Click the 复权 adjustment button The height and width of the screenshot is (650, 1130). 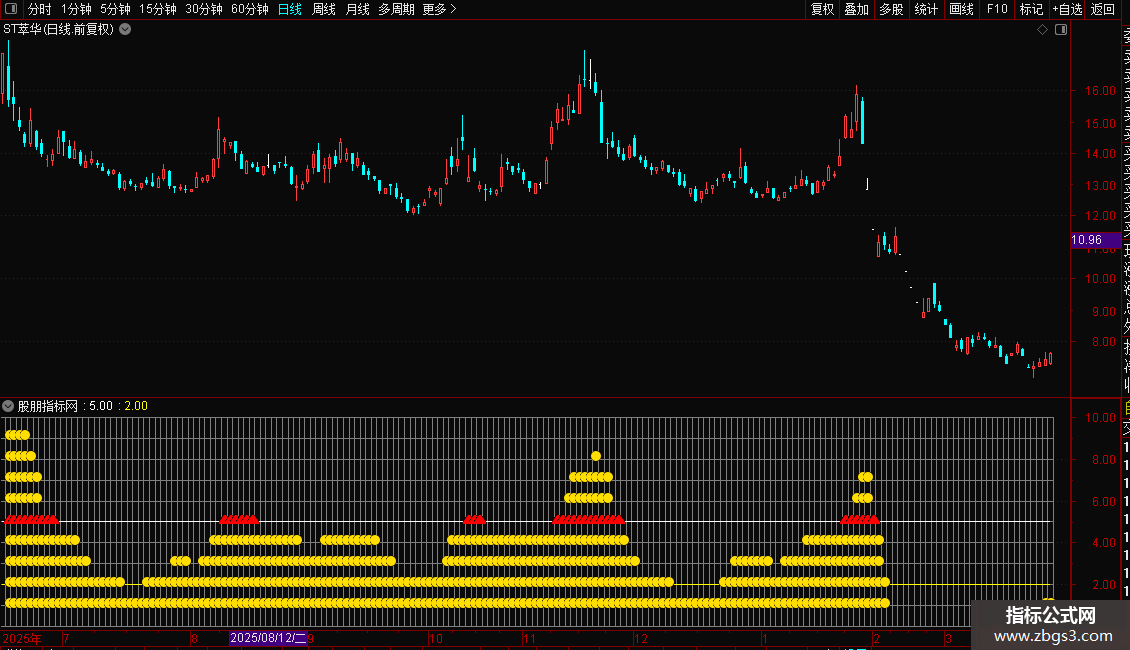(x=822, y=10)
